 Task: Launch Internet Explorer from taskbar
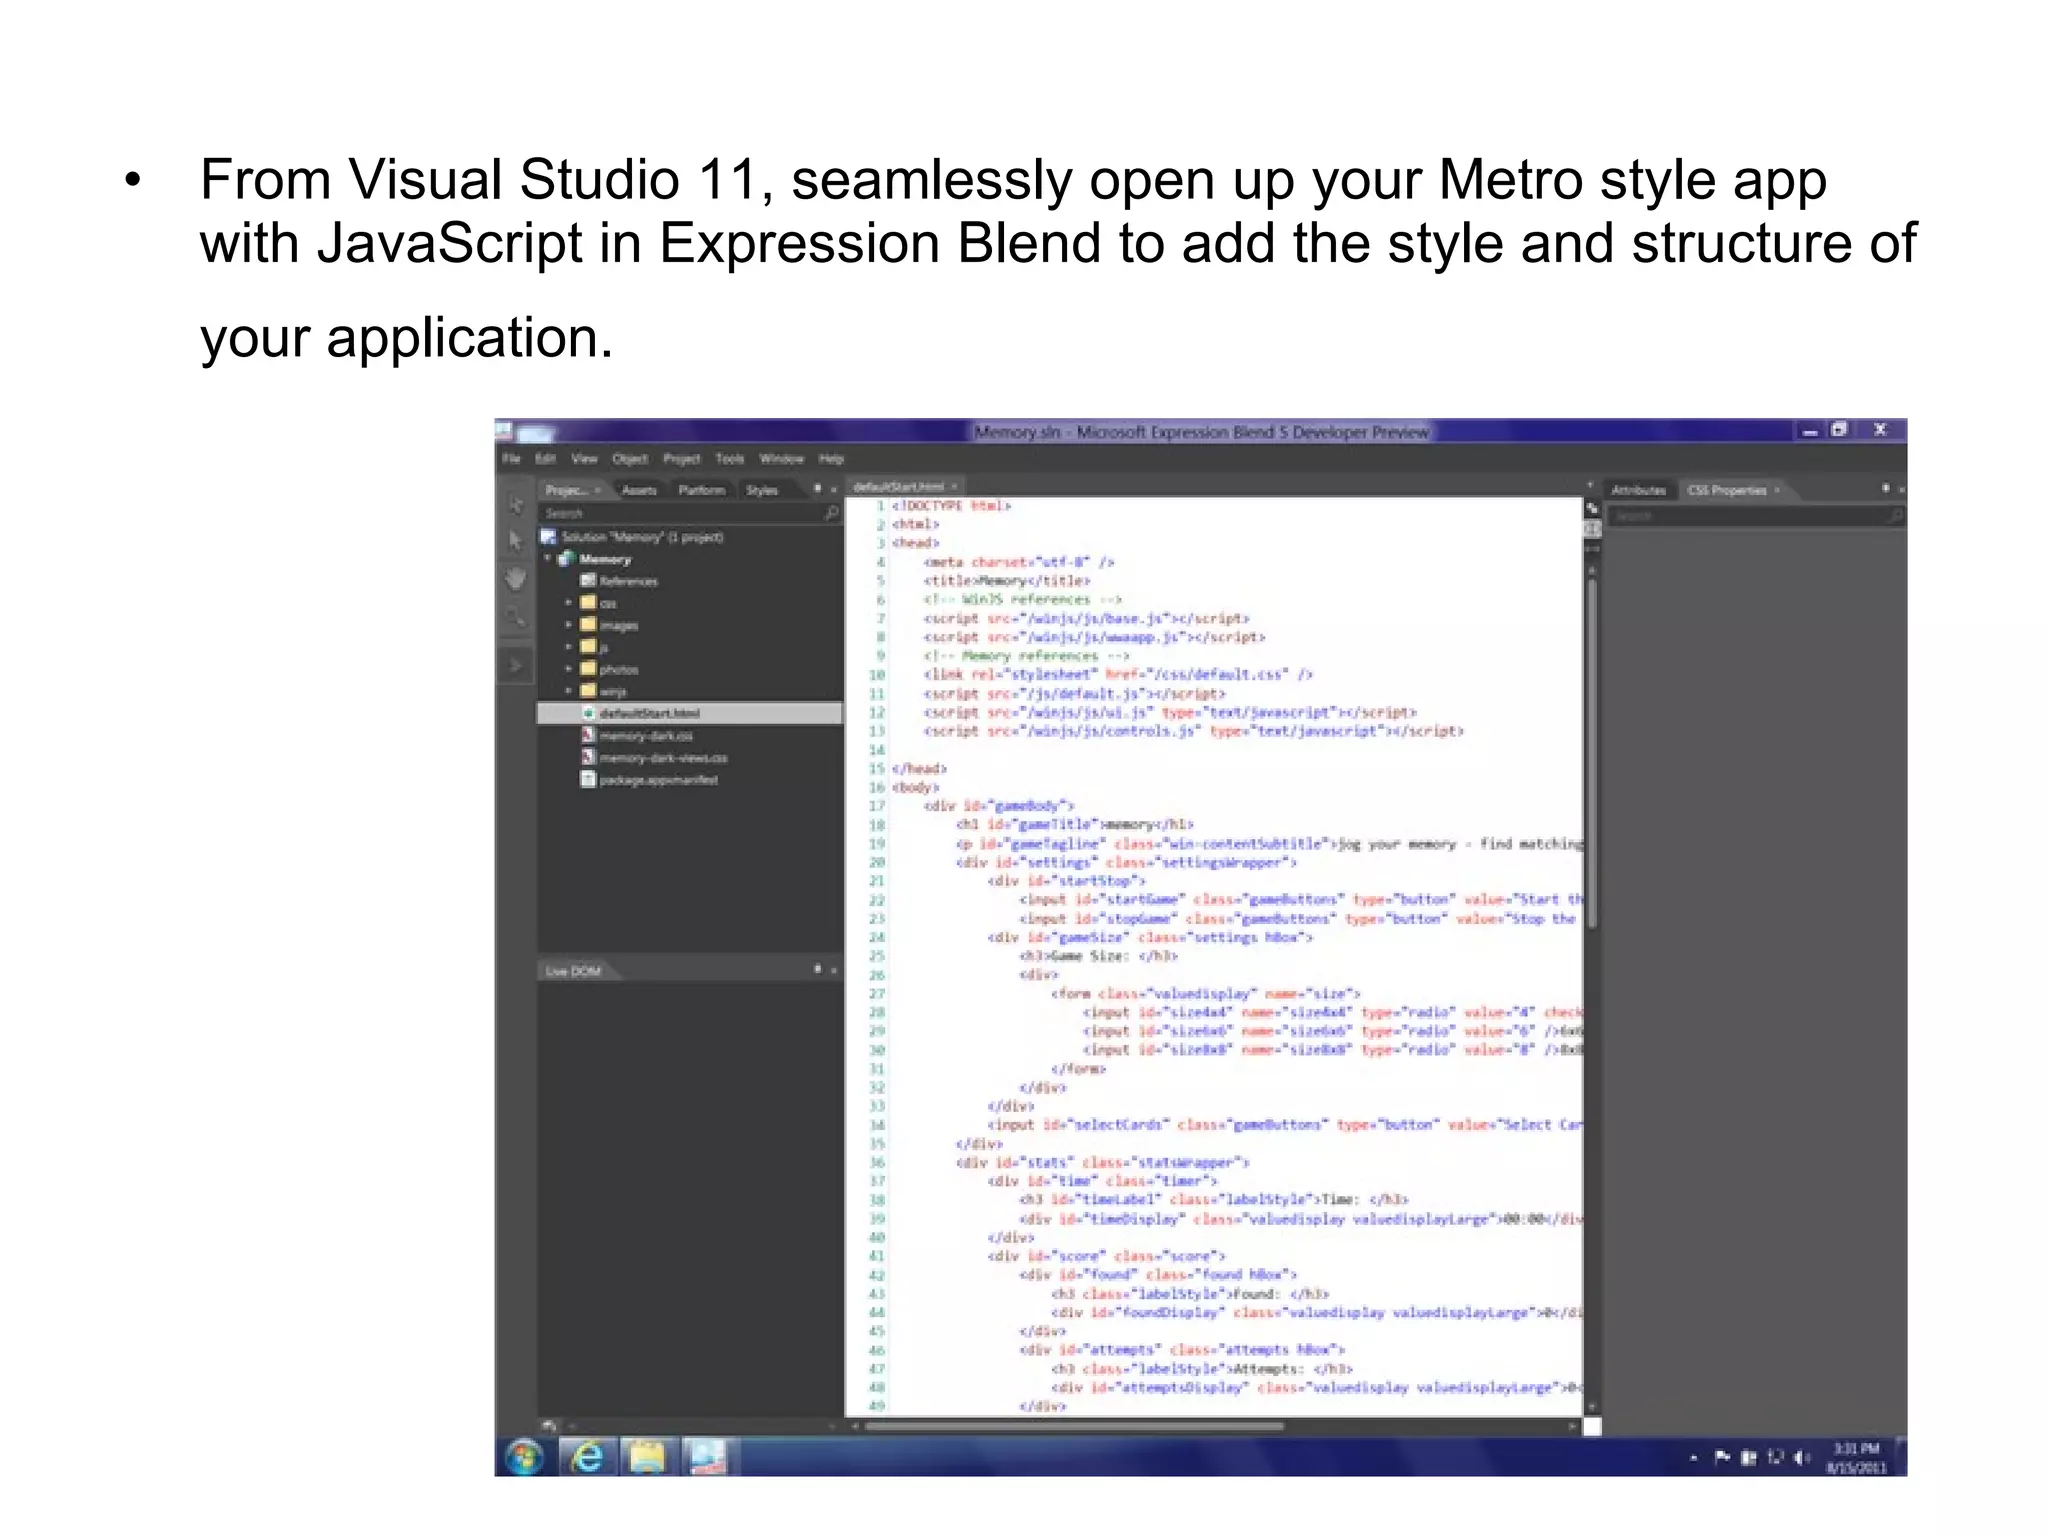(587, 1457)
